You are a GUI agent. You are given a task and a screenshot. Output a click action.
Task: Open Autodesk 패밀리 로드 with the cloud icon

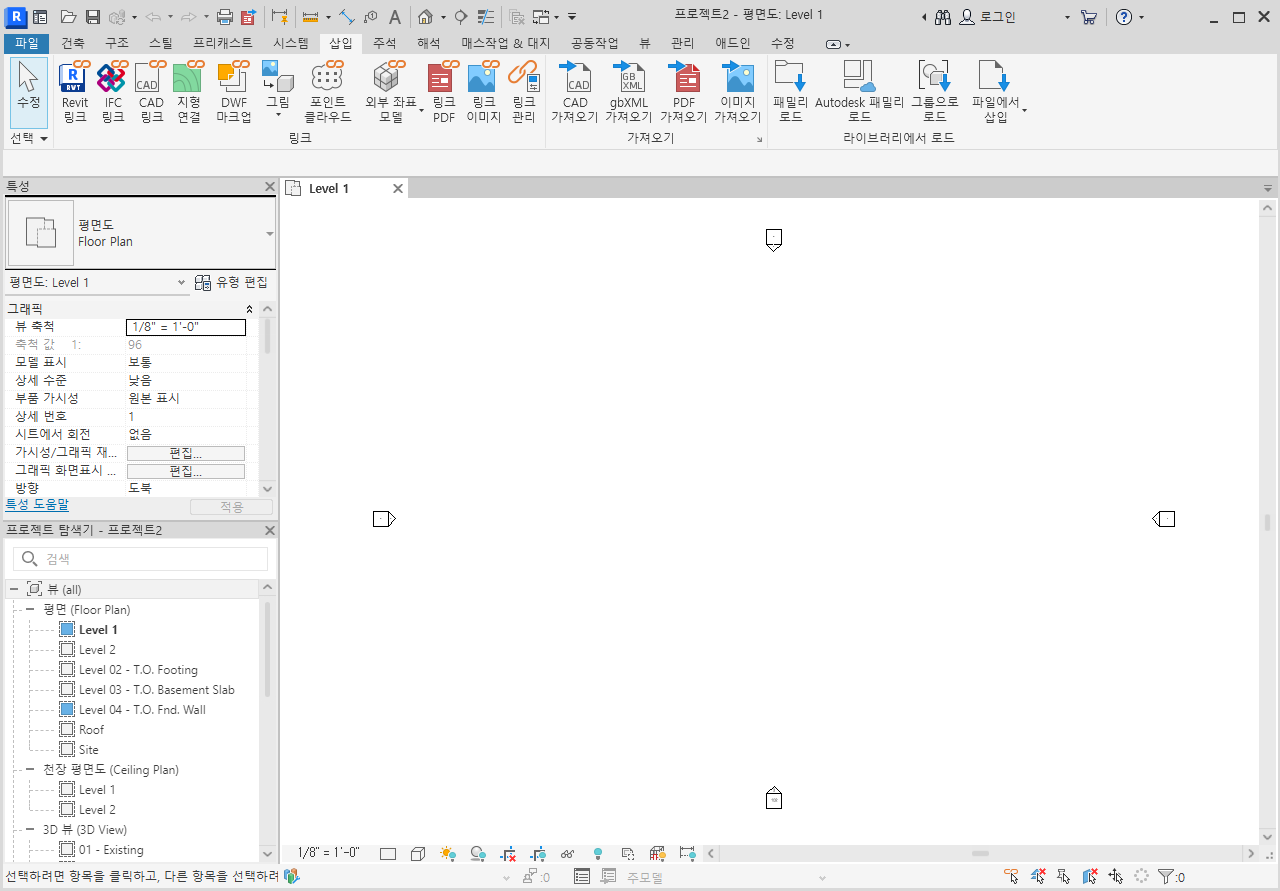[859, 92]
